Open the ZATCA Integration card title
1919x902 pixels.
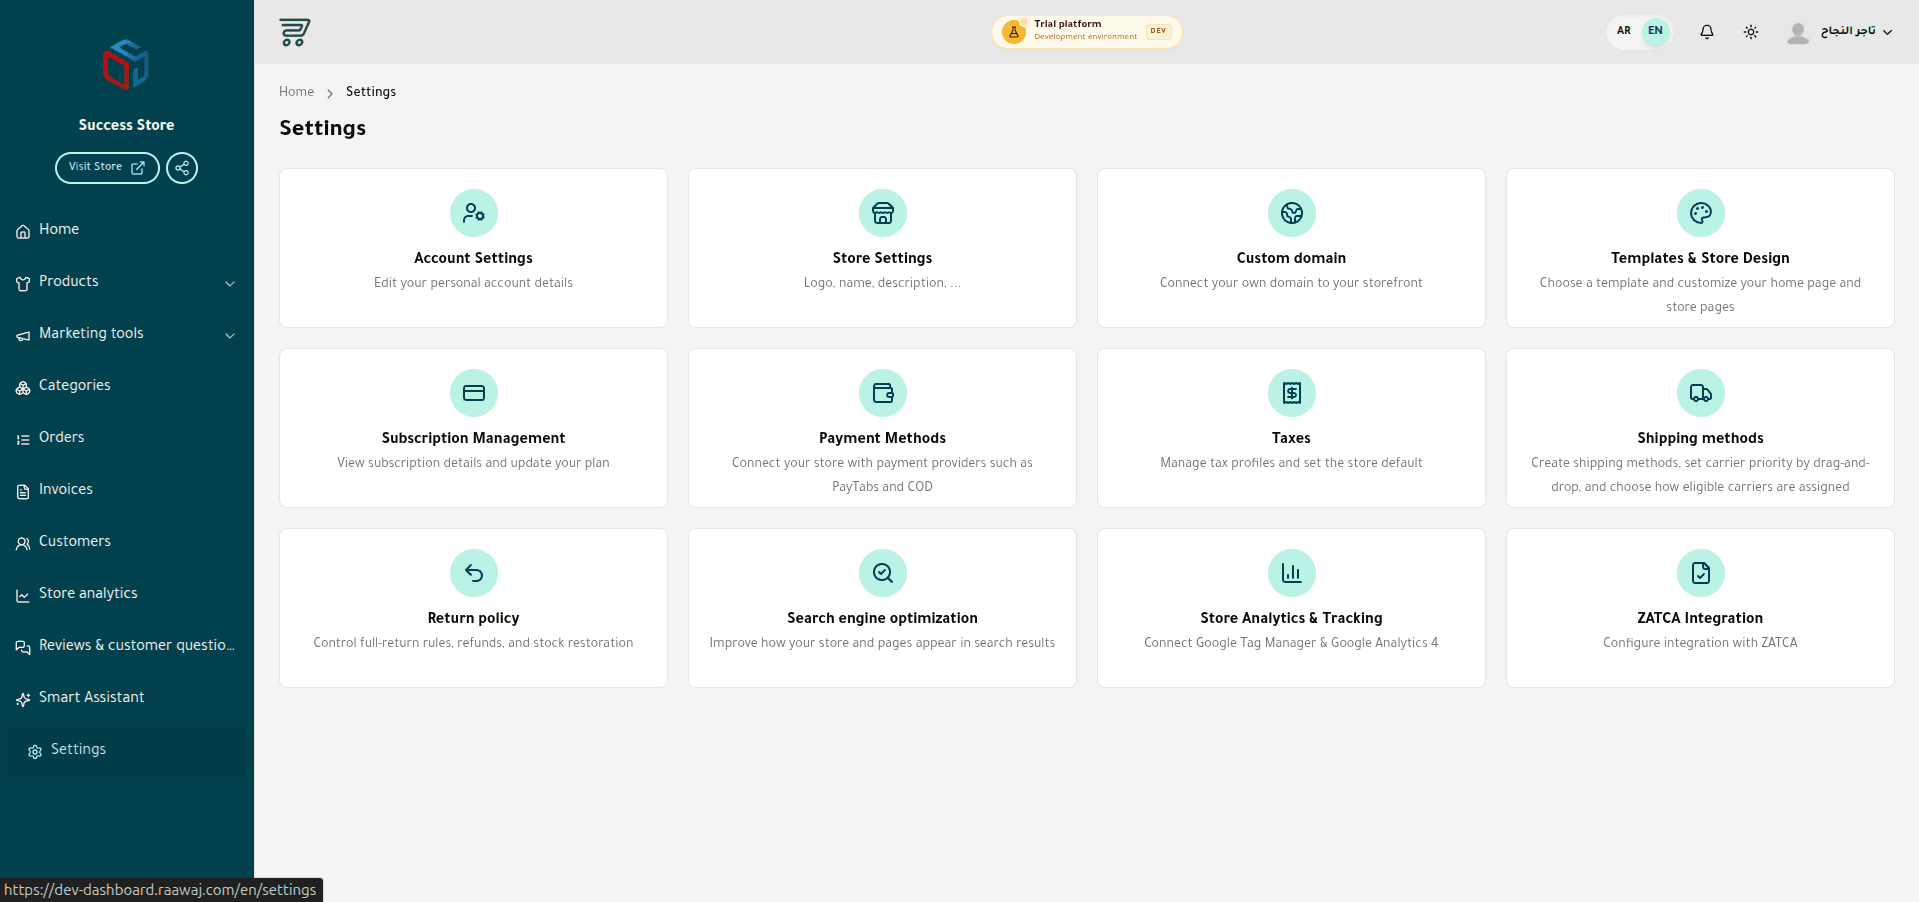[x=1700, y=618]
